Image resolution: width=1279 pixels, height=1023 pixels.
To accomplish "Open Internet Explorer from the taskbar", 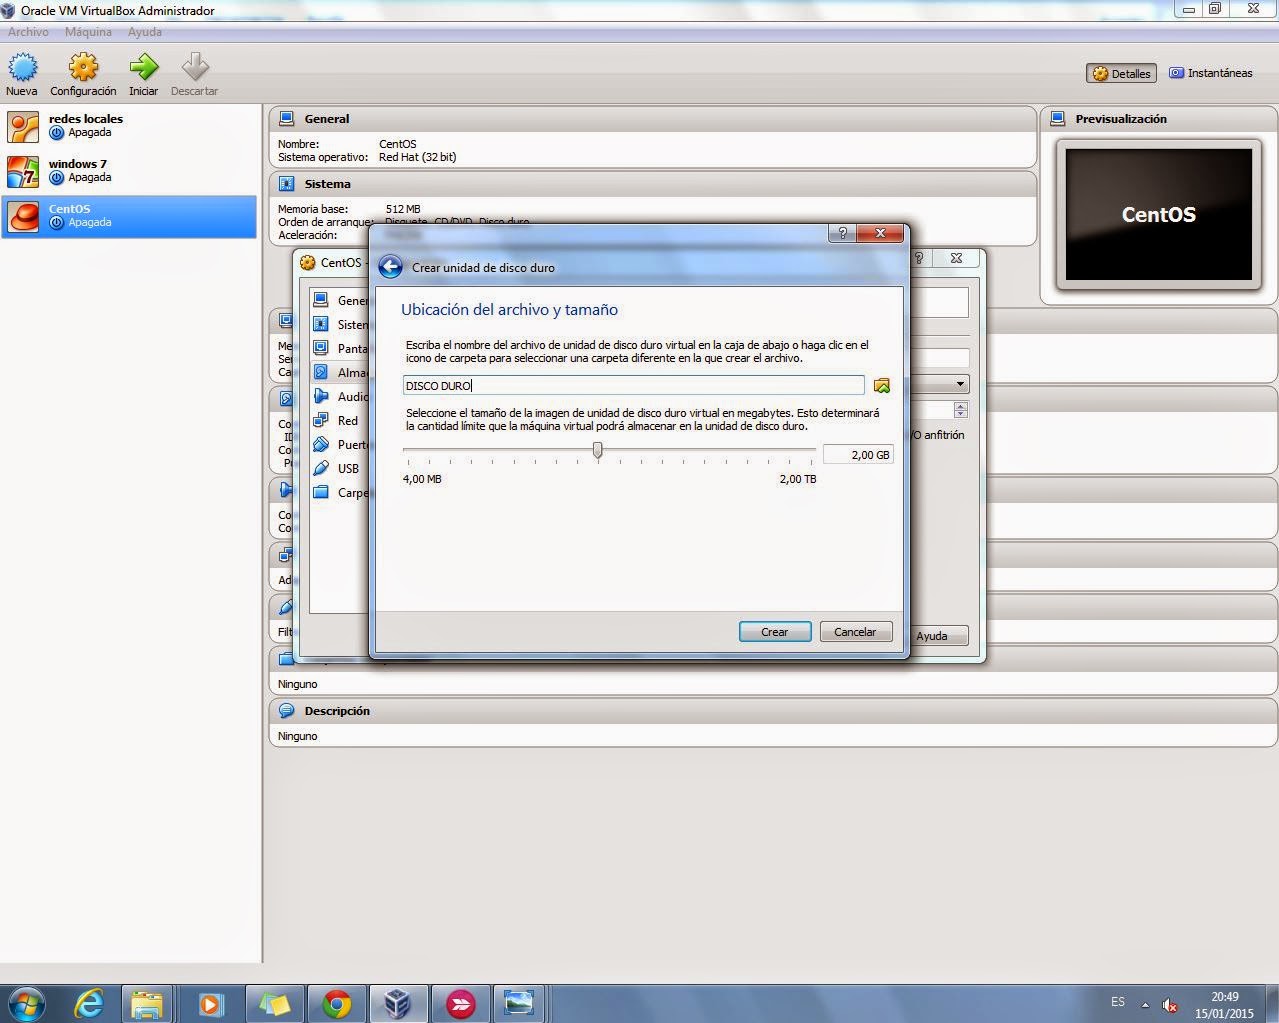I will click(89, 1003).
